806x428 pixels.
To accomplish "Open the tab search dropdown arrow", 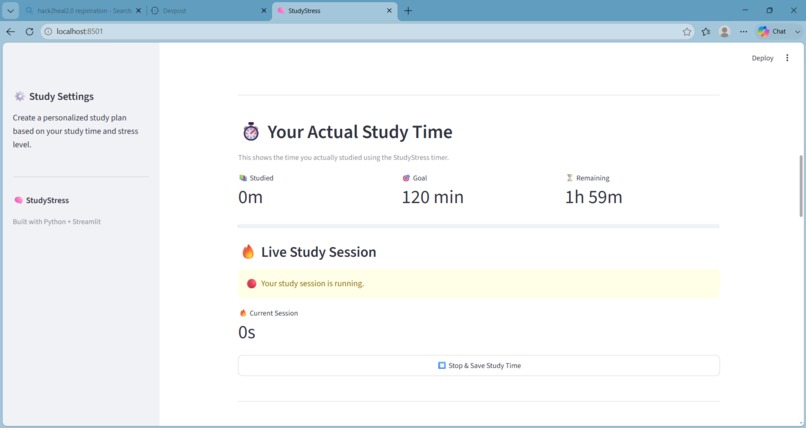I will tap(10, 10).
